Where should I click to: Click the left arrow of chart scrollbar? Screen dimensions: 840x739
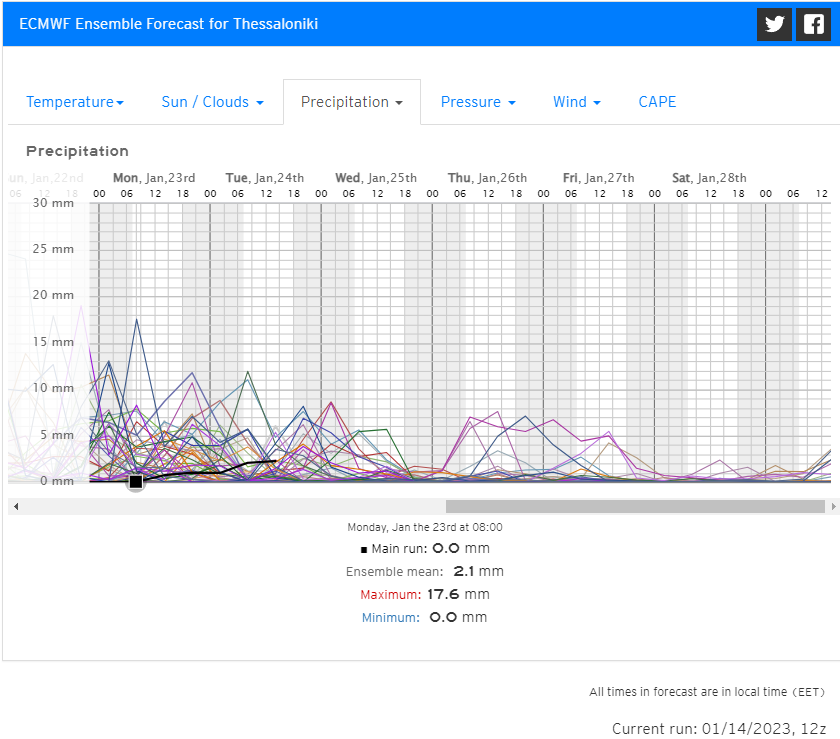click(16, 506)
